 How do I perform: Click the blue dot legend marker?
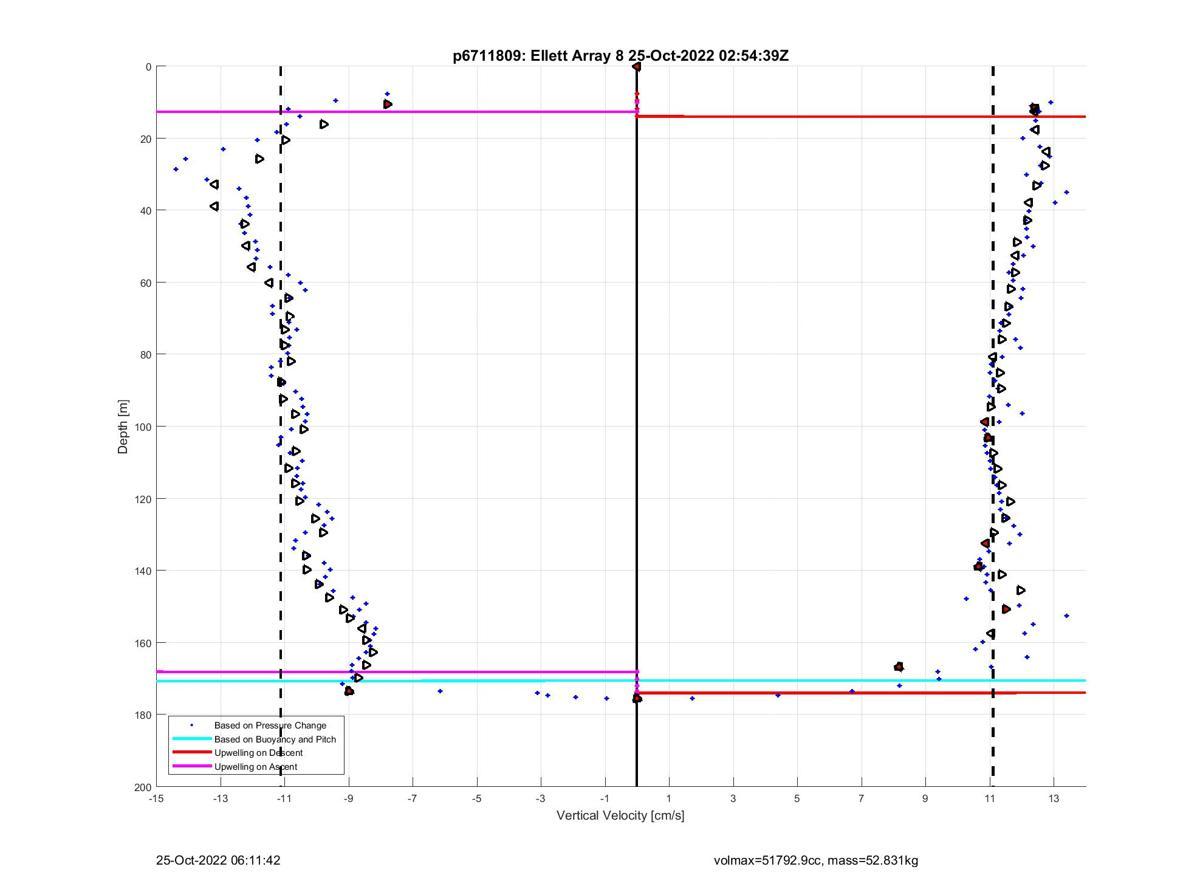(191, 725)
